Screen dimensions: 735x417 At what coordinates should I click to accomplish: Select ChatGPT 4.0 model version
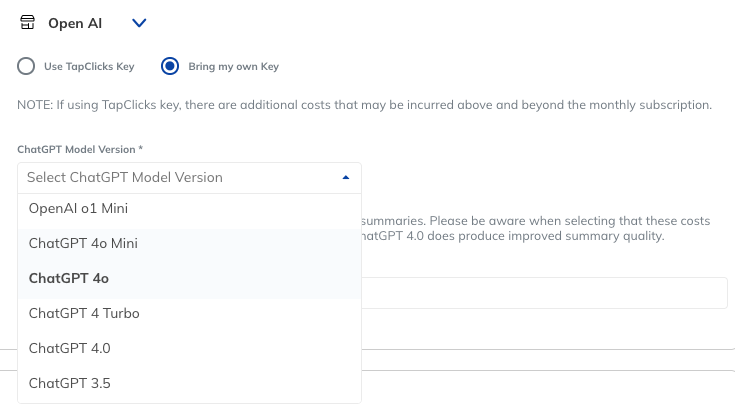click(189, 349)
